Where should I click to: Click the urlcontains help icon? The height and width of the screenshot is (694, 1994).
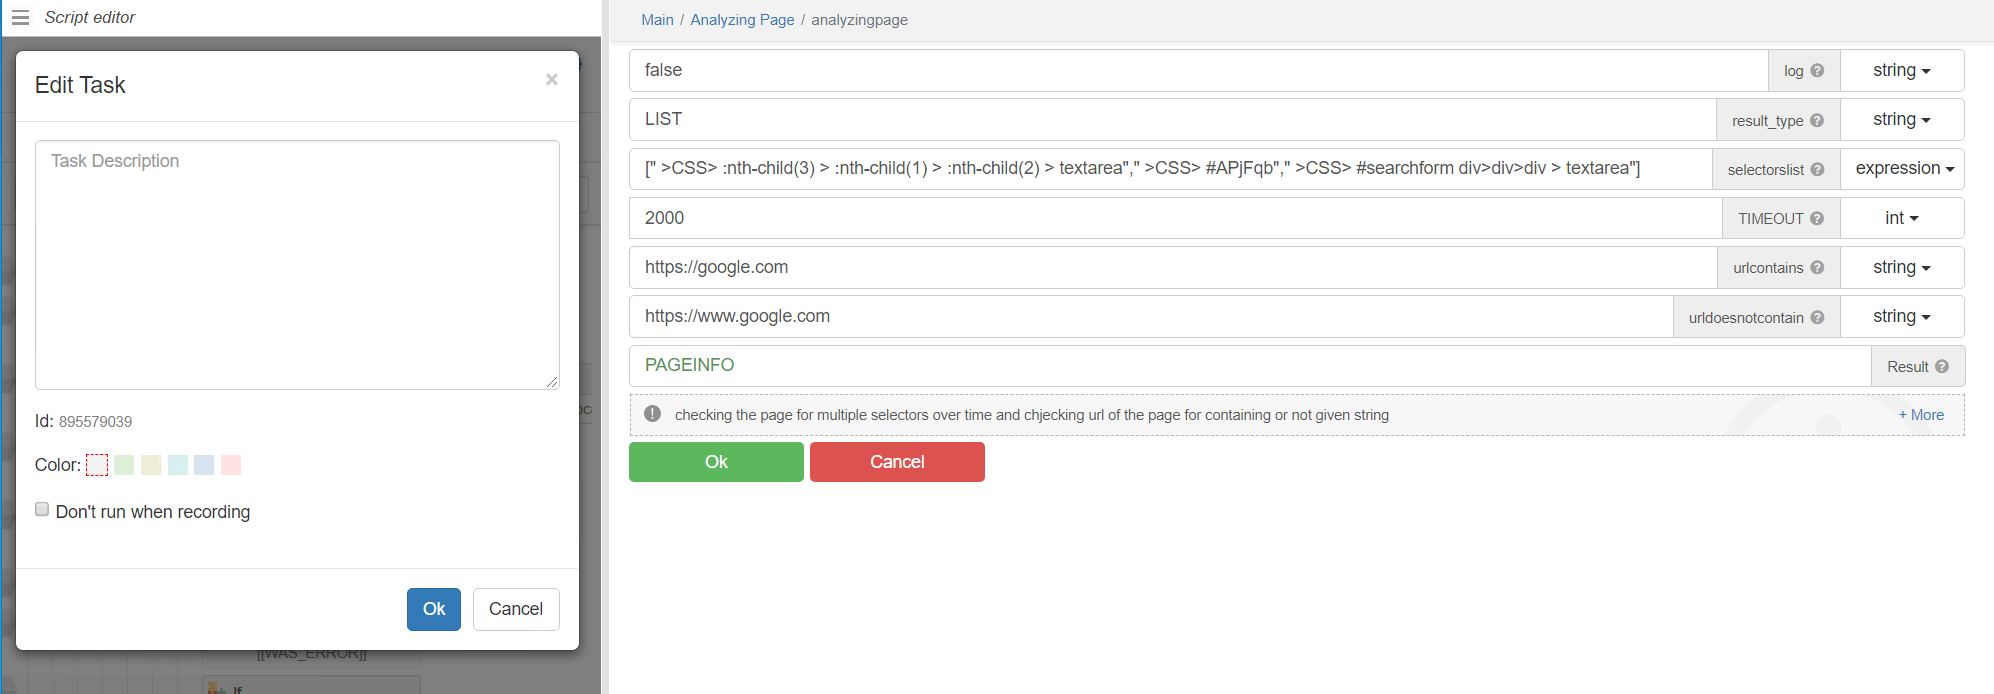1817,268
